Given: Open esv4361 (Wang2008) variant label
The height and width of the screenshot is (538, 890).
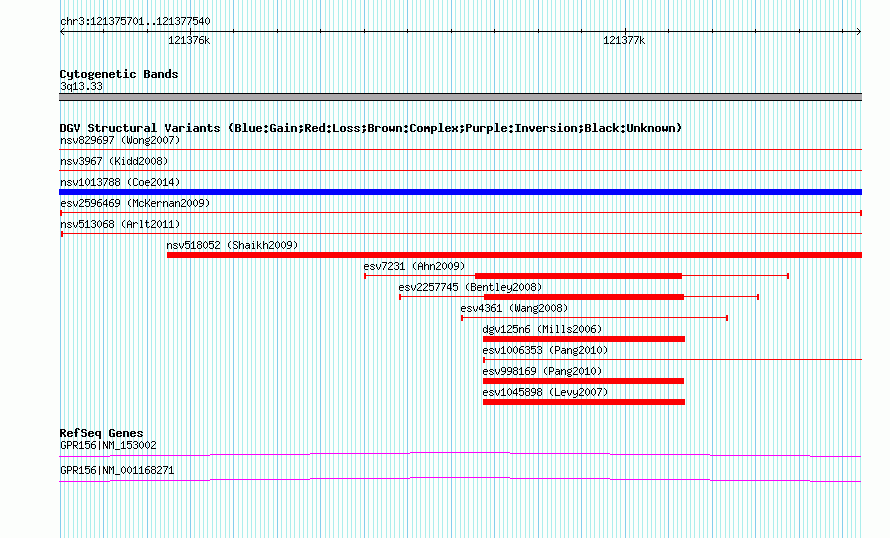Looking at the screenshot, I should coord(514,308).
